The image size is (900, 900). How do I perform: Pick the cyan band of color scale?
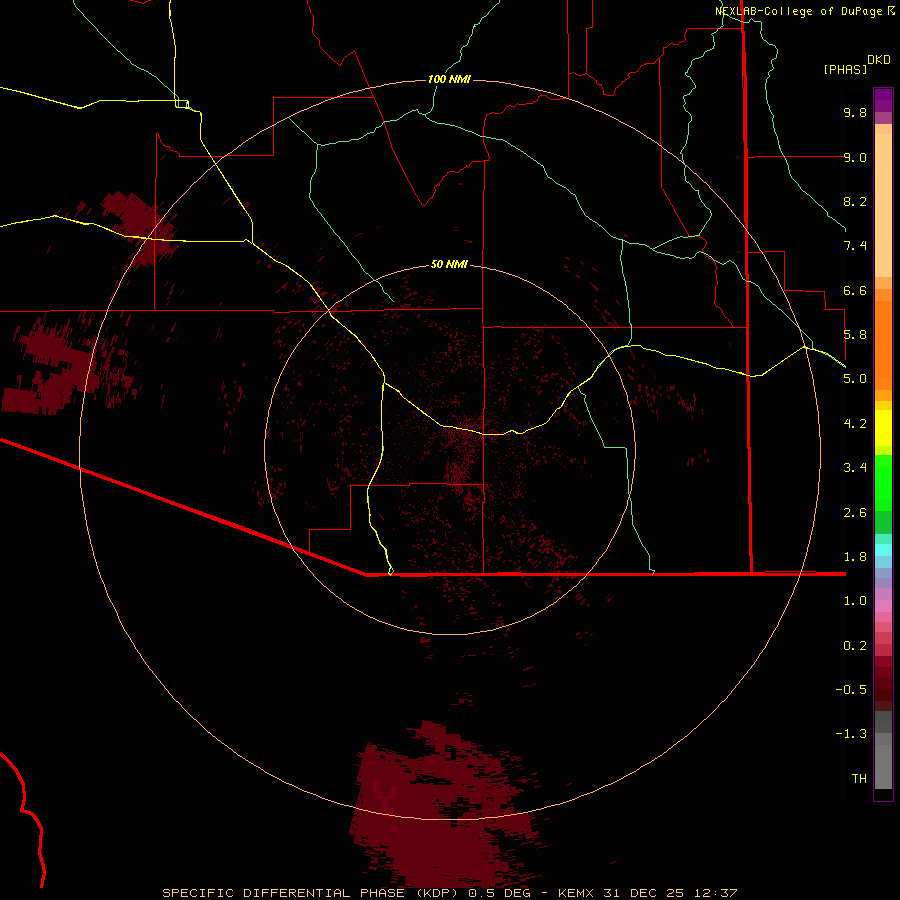click(x=883, y=550)
